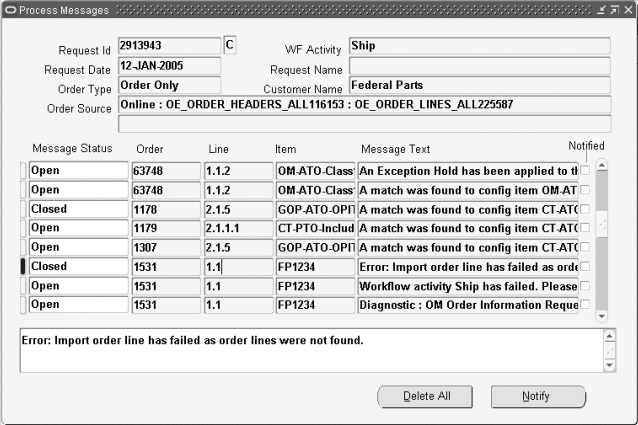Tick Notified checkbox for order 1178 row
Image resolution: width=638 pixels, height=425 pixels.
coord(585,209)
